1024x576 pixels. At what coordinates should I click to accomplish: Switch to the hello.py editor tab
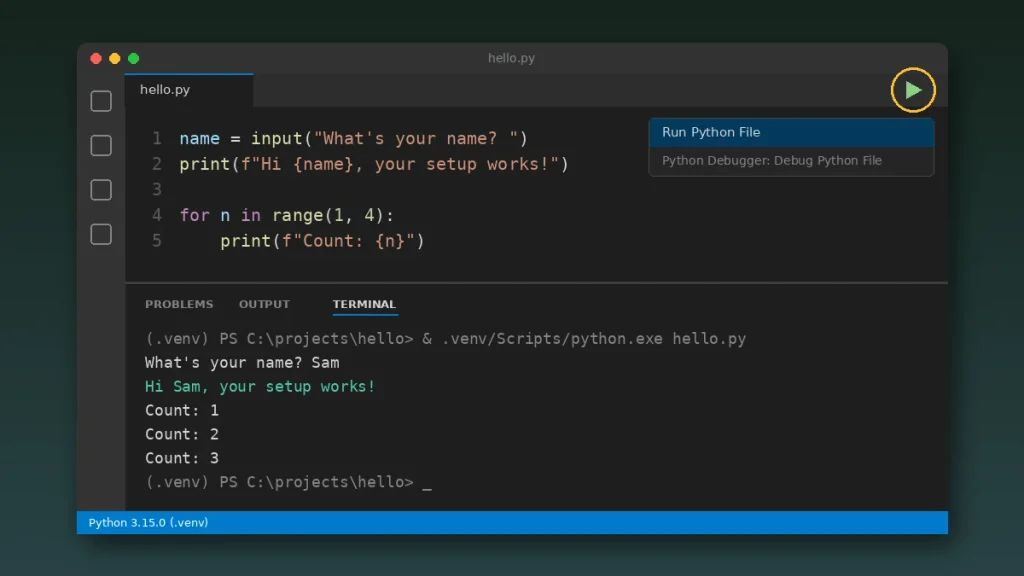coord(189,90)
